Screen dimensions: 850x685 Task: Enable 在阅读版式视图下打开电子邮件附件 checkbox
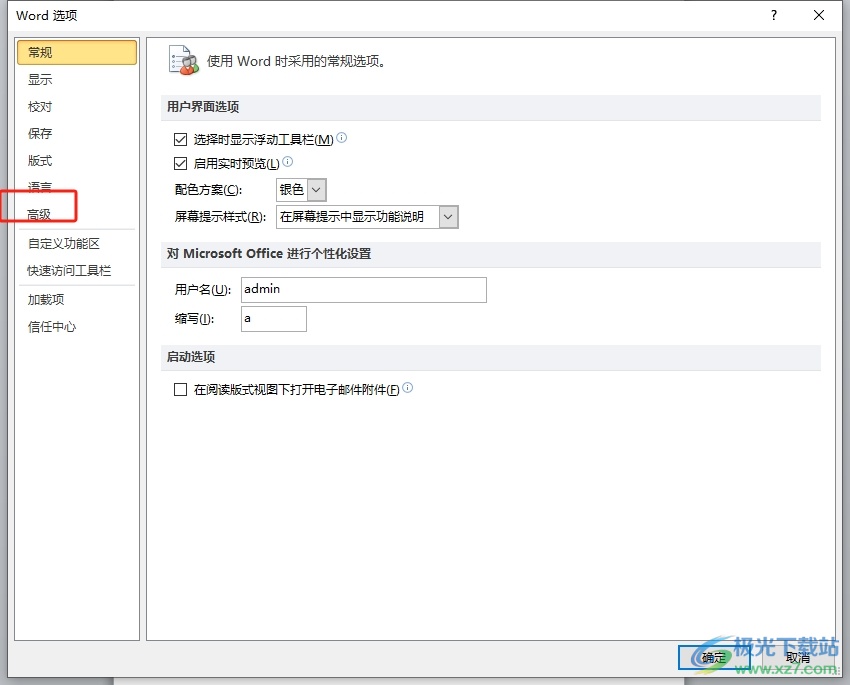tap(181, 390)
